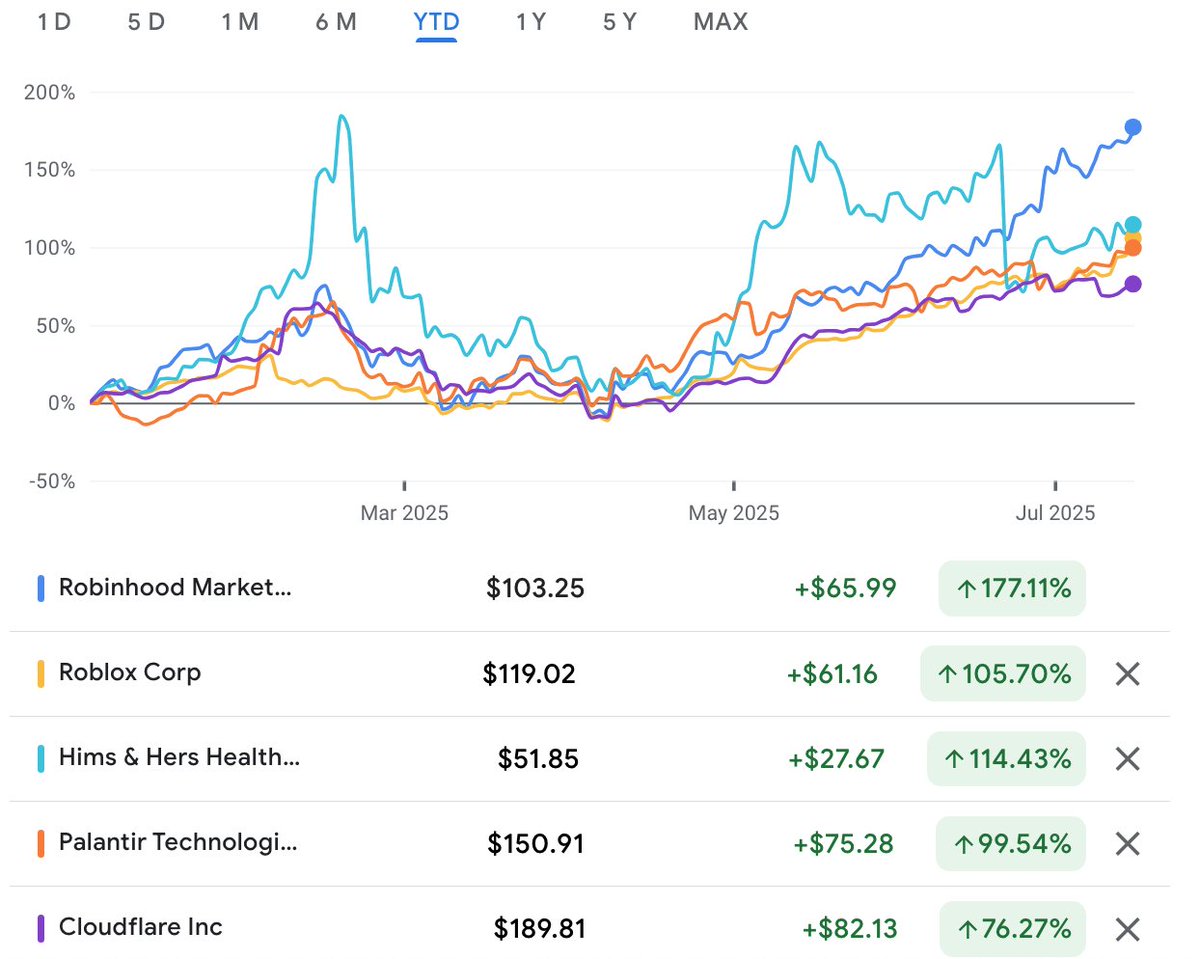Click the Roblox 105.70% gain badge
This screenshot has height=959, width=1200.
[x=1003, y=674]
